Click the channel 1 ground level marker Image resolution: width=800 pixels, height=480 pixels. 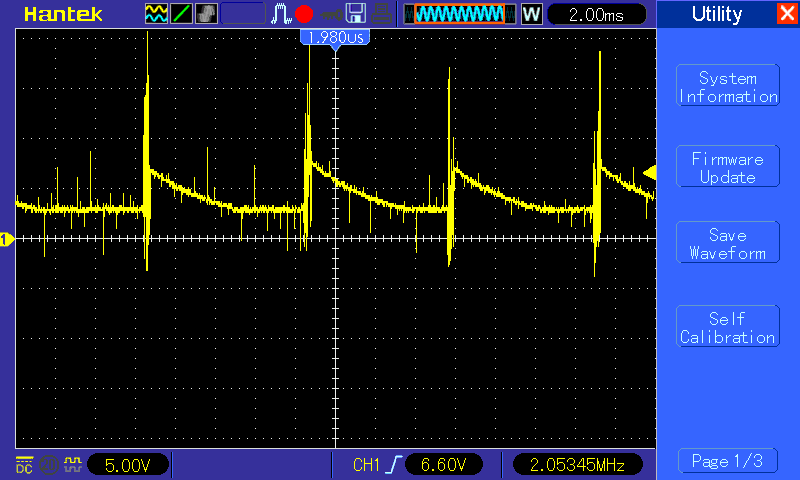click(x=7, y=239)
